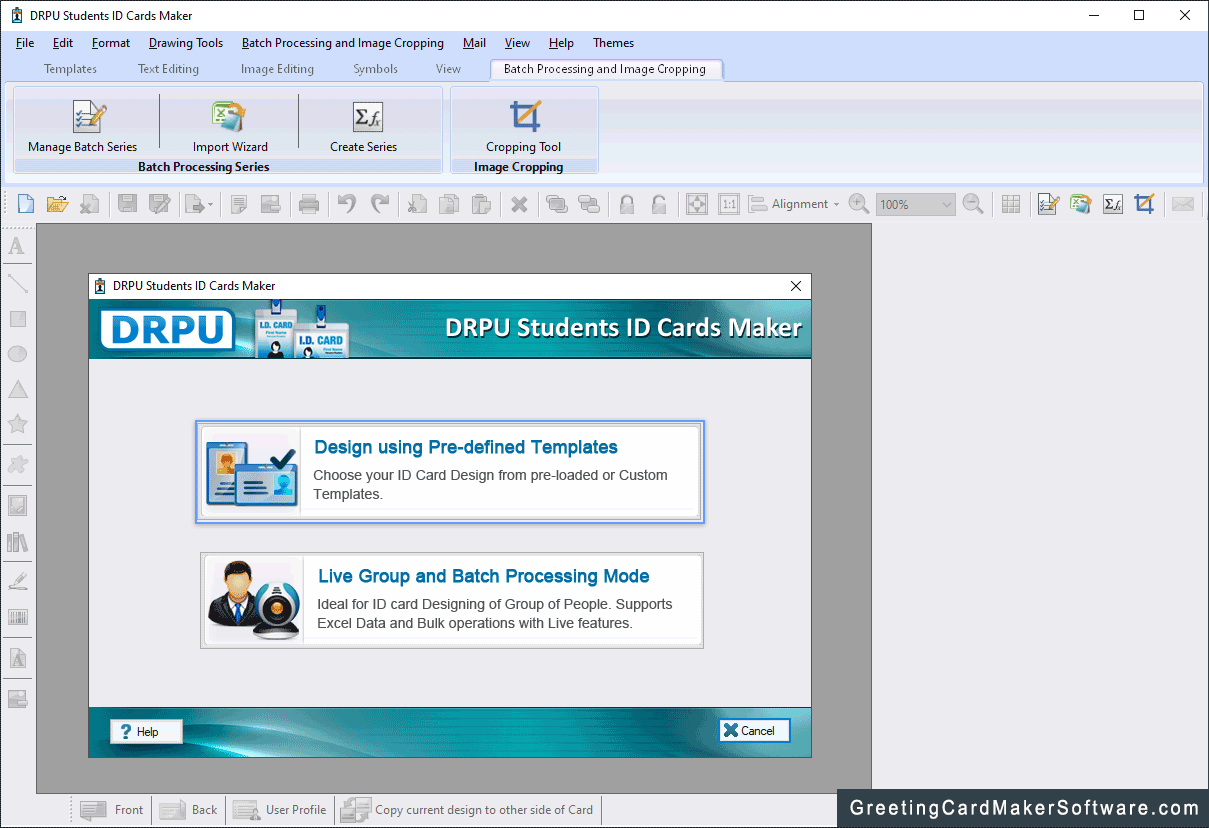Switch to the Back card side
The height and width of the screenshot is (828, 1209).
click(x=188, y=810)
